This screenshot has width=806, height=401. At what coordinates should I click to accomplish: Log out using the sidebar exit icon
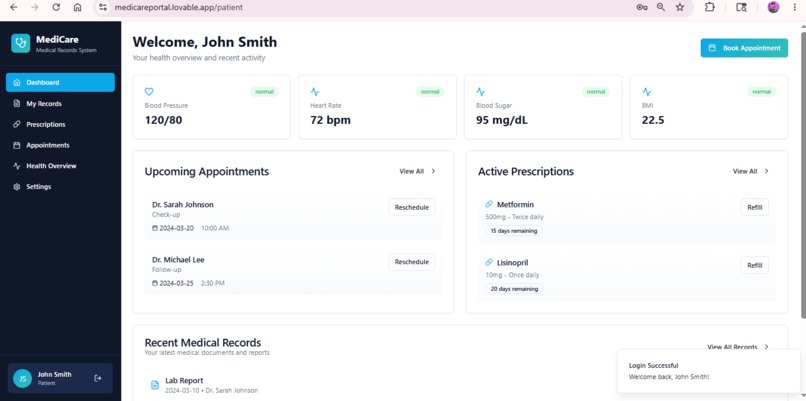pos(98,378)
